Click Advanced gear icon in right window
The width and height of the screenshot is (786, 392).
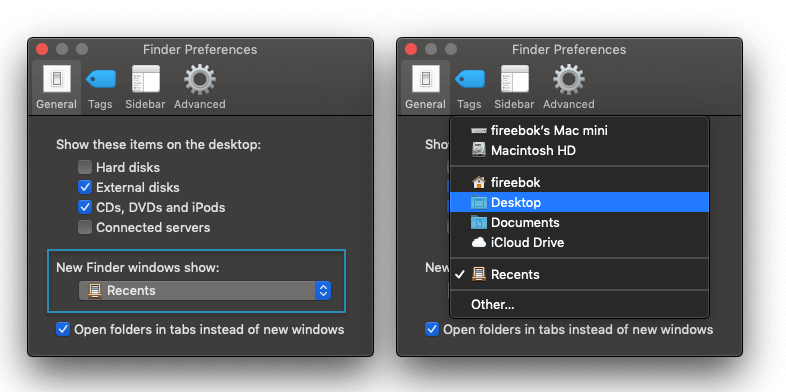tap(568, 79)
